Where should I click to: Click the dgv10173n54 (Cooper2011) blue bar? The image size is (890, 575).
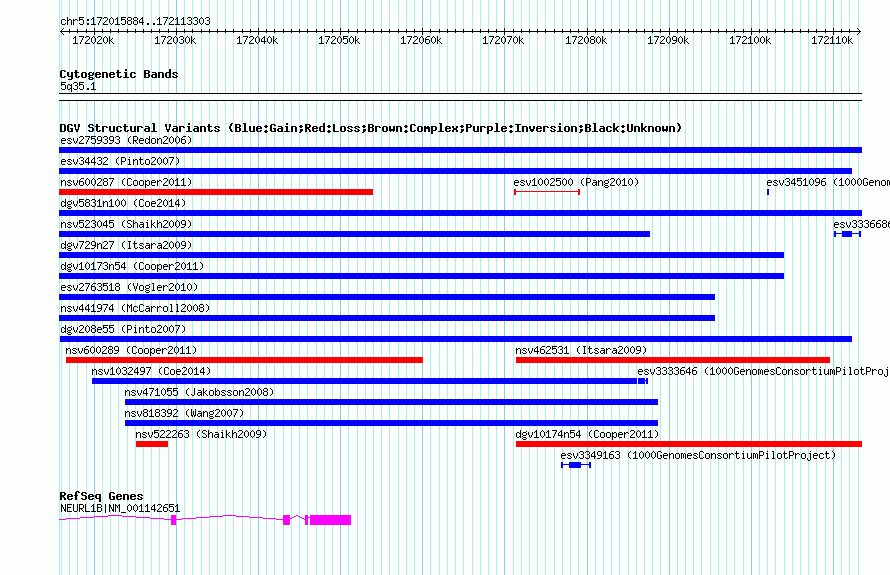point(421,276)
